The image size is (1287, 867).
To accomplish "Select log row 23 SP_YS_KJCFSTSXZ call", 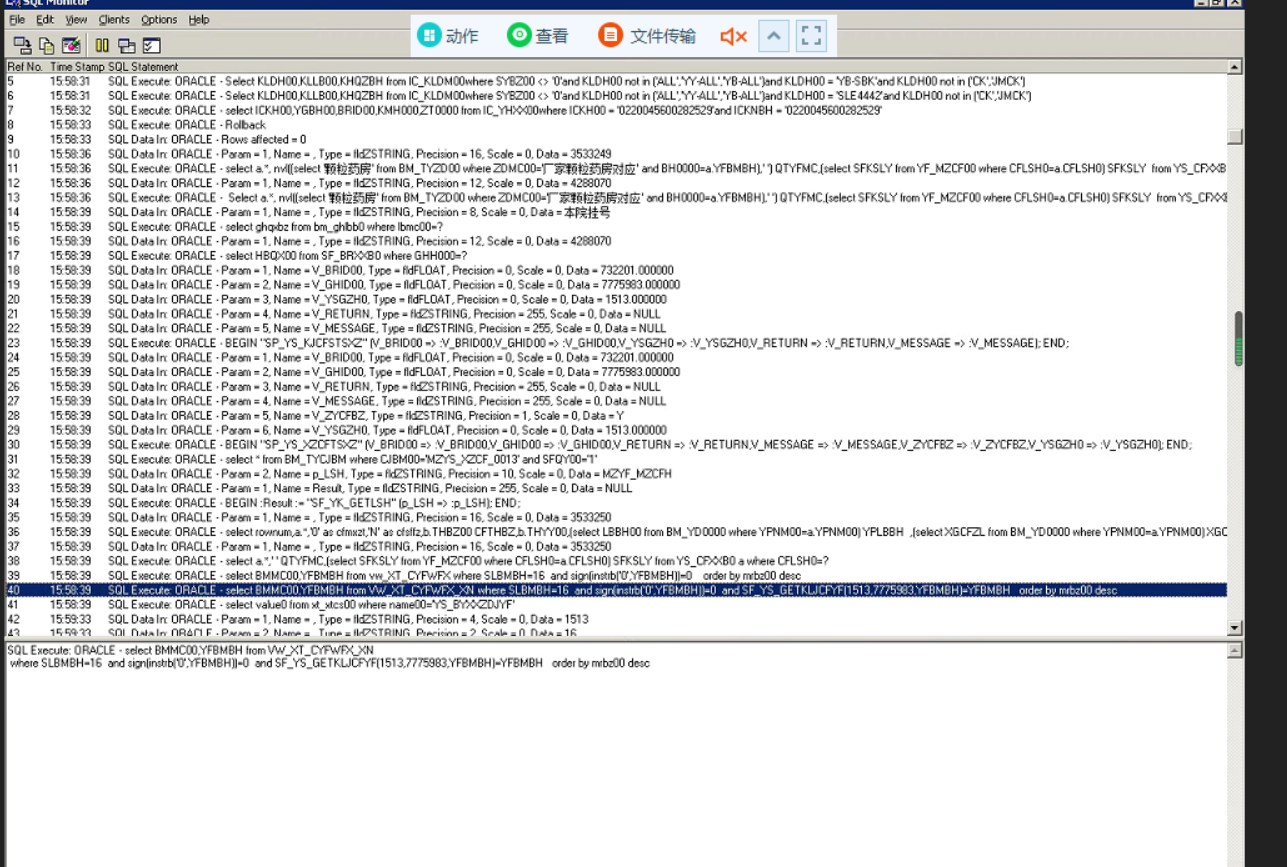I will (x=616, y=343).
